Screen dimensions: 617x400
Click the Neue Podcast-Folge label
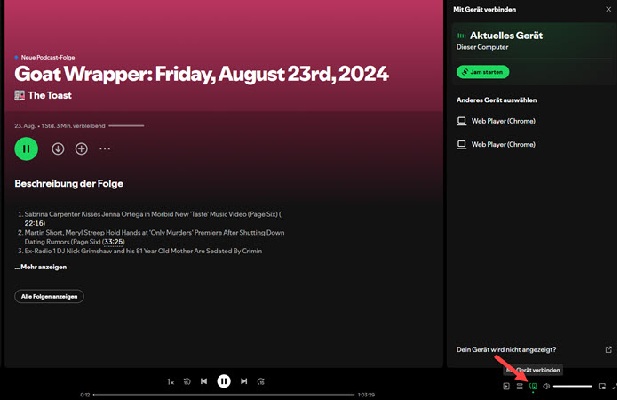[48, 57]
